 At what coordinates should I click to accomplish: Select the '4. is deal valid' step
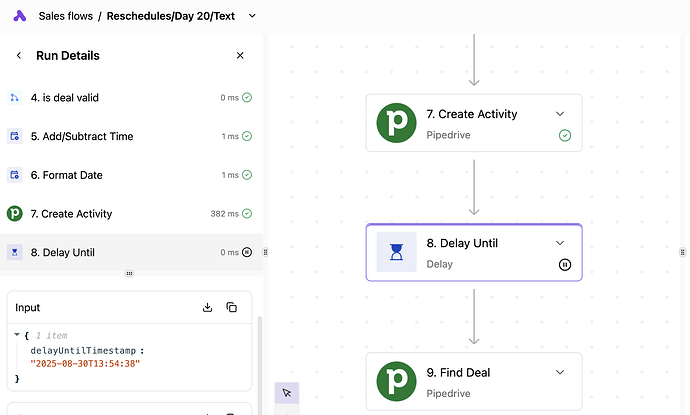pos(64,98)
